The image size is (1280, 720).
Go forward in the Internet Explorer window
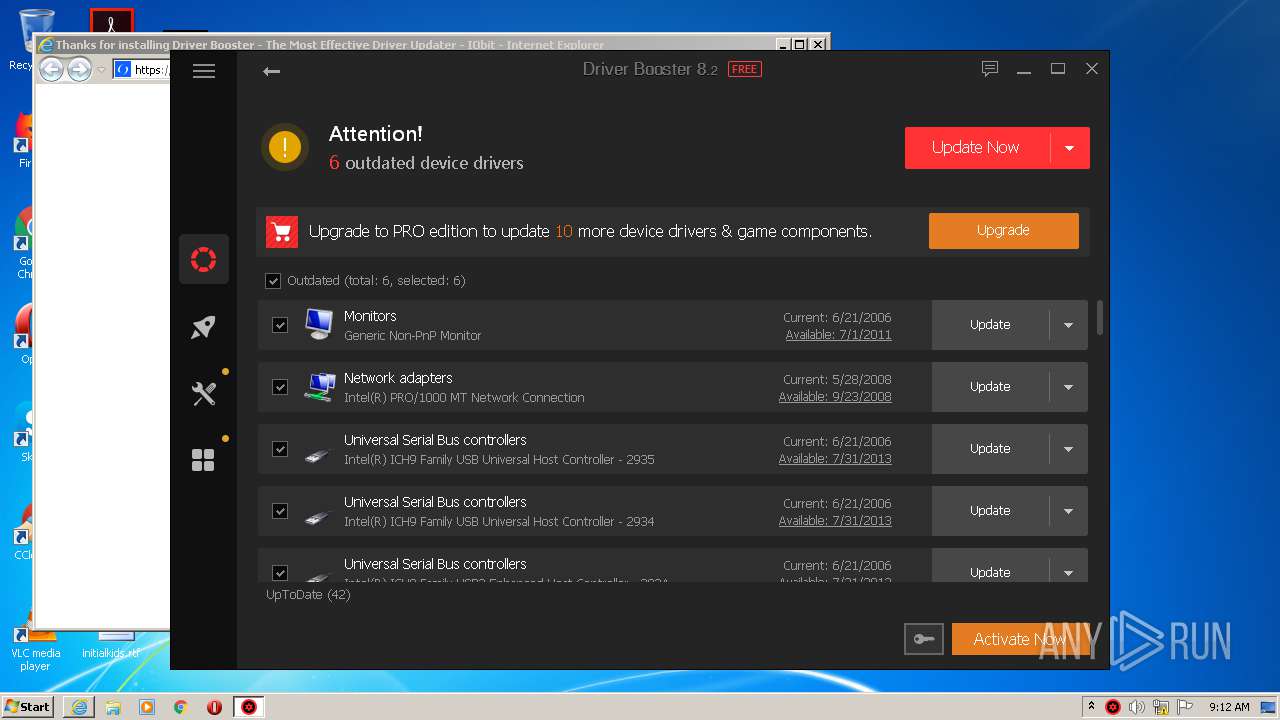point(79,69)
